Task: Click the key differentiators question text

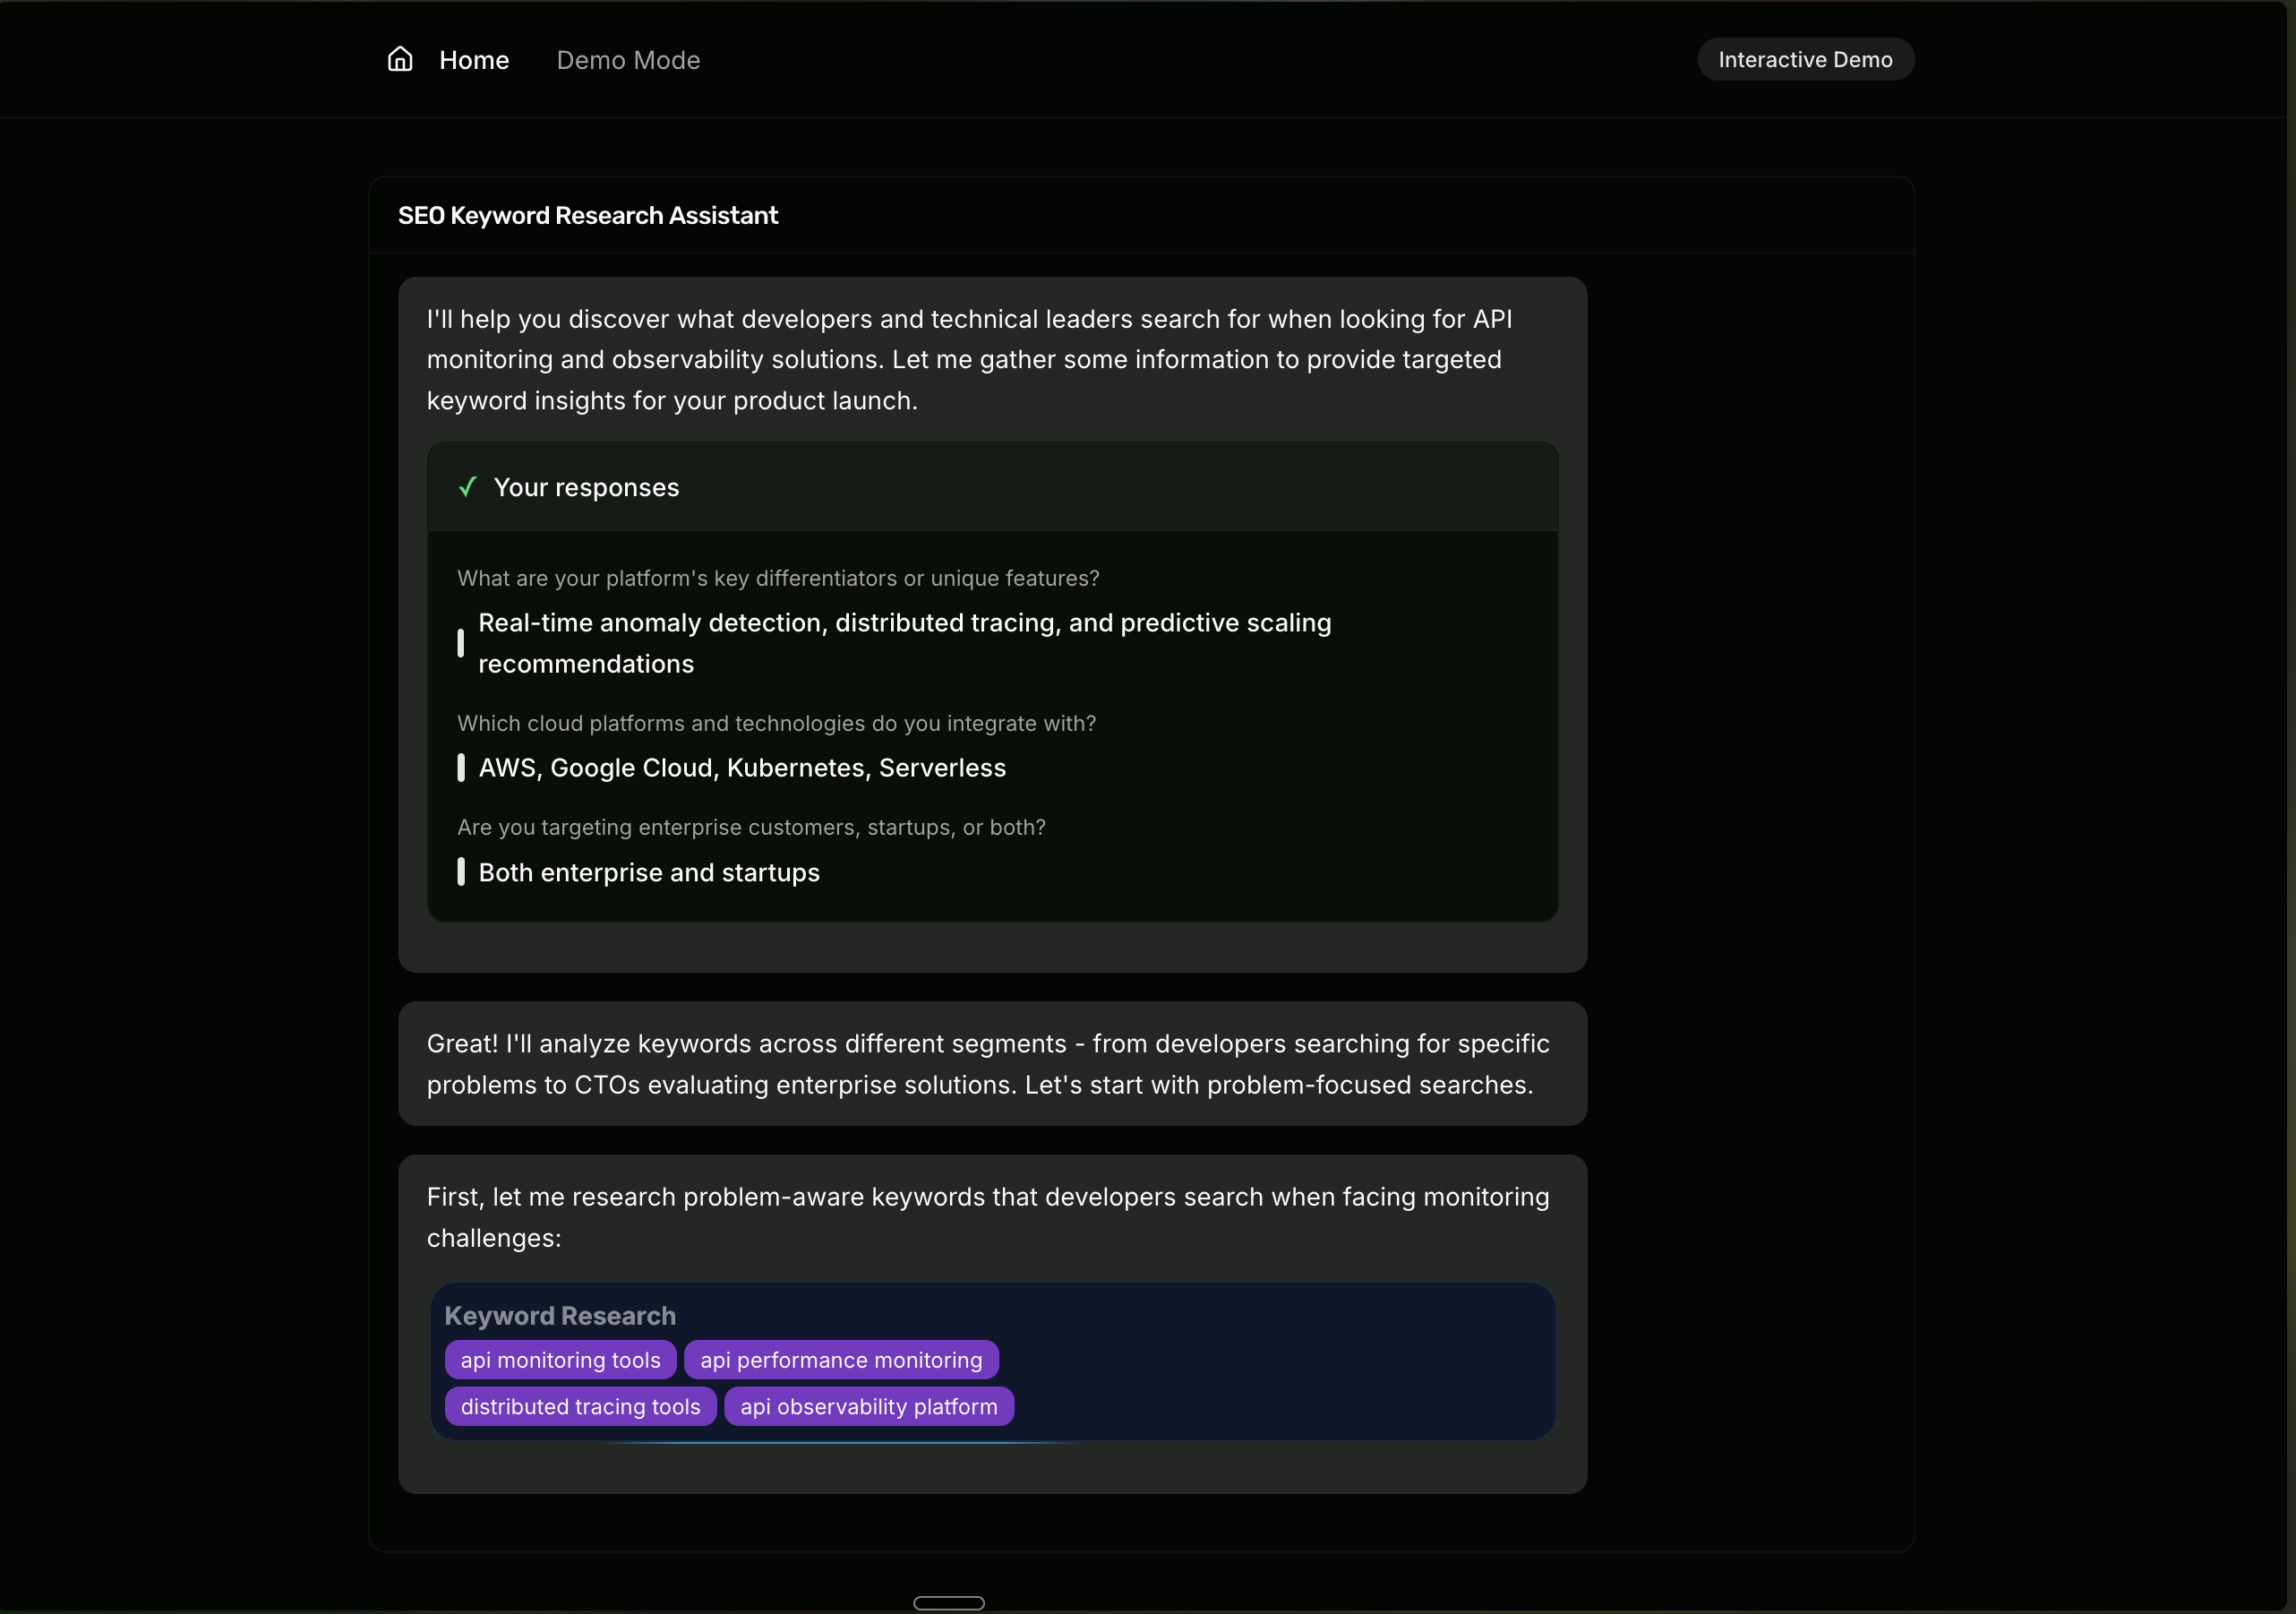Action: (x=778, y=578)
